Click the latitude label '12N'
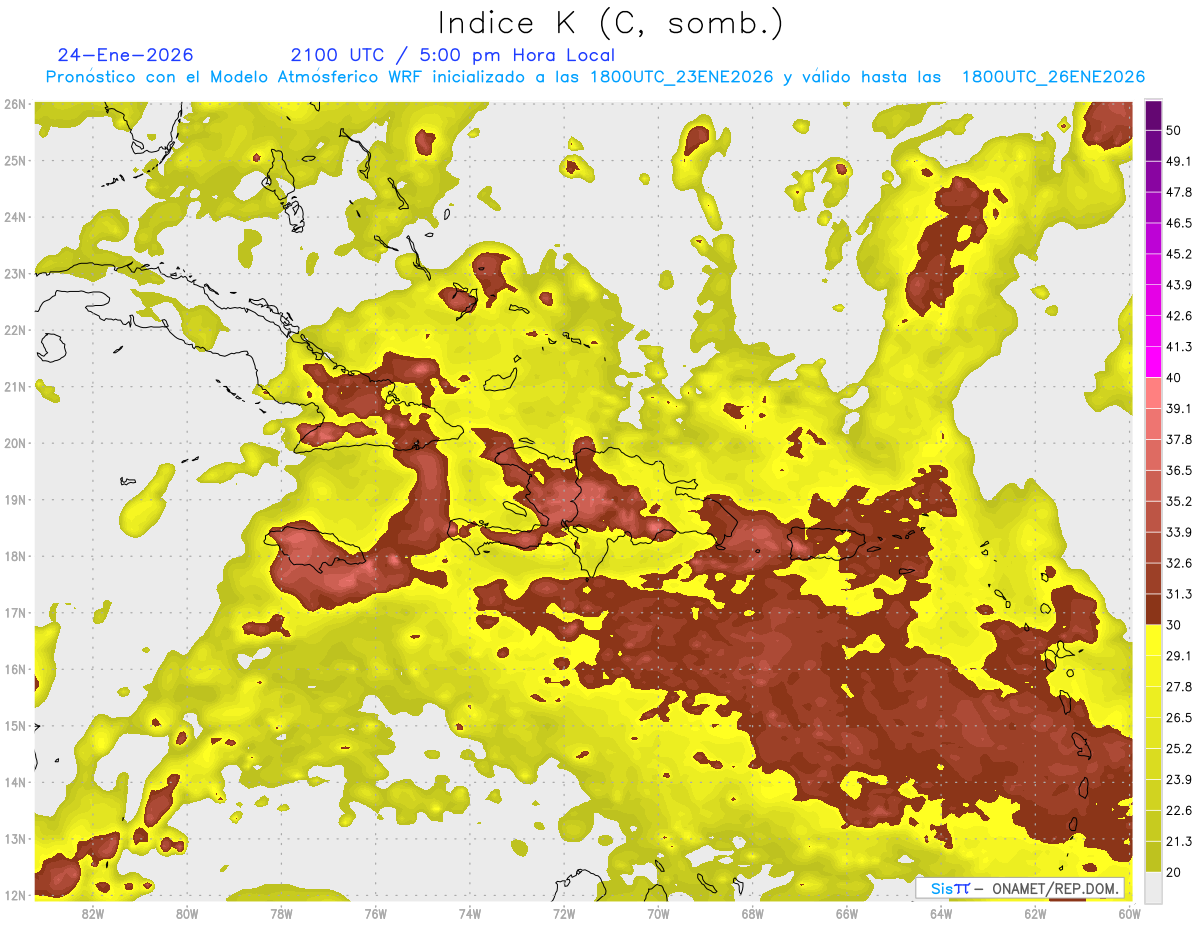Image resolution: width=1200 pixels, height=927 pixels. [x=14, y=895]
